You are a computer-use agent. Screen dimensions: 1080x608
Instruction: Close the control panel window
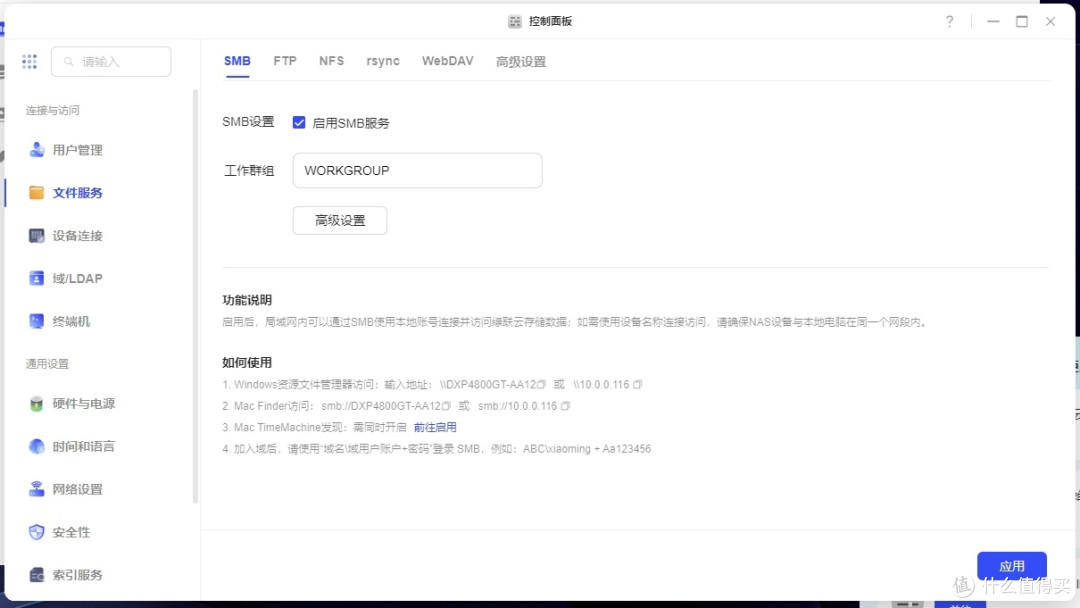[1050, 21]
